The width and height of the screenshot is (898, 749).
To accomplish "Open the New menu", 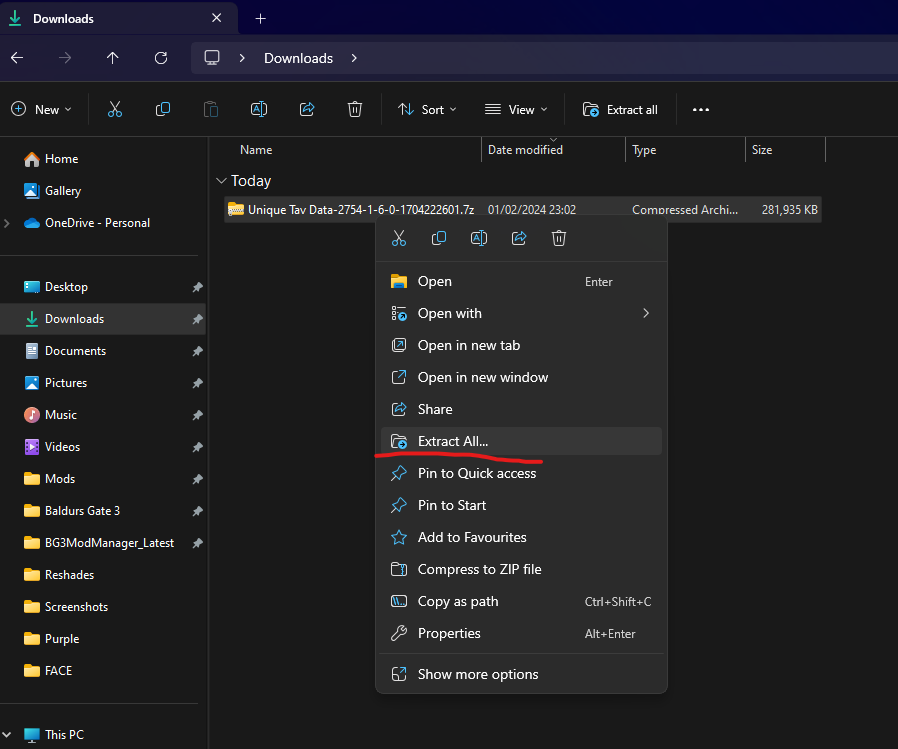I will pos(41,109).
